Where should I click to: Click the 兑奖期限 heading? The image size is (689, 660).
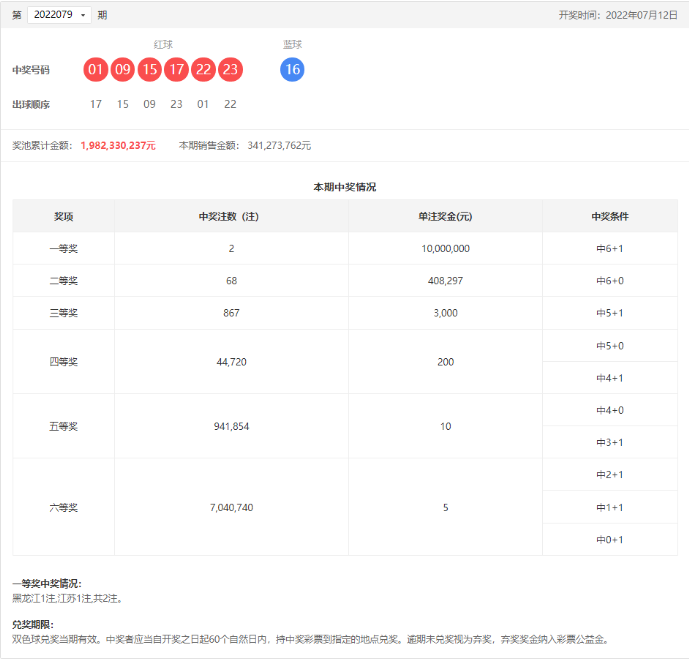click(33, 625)
